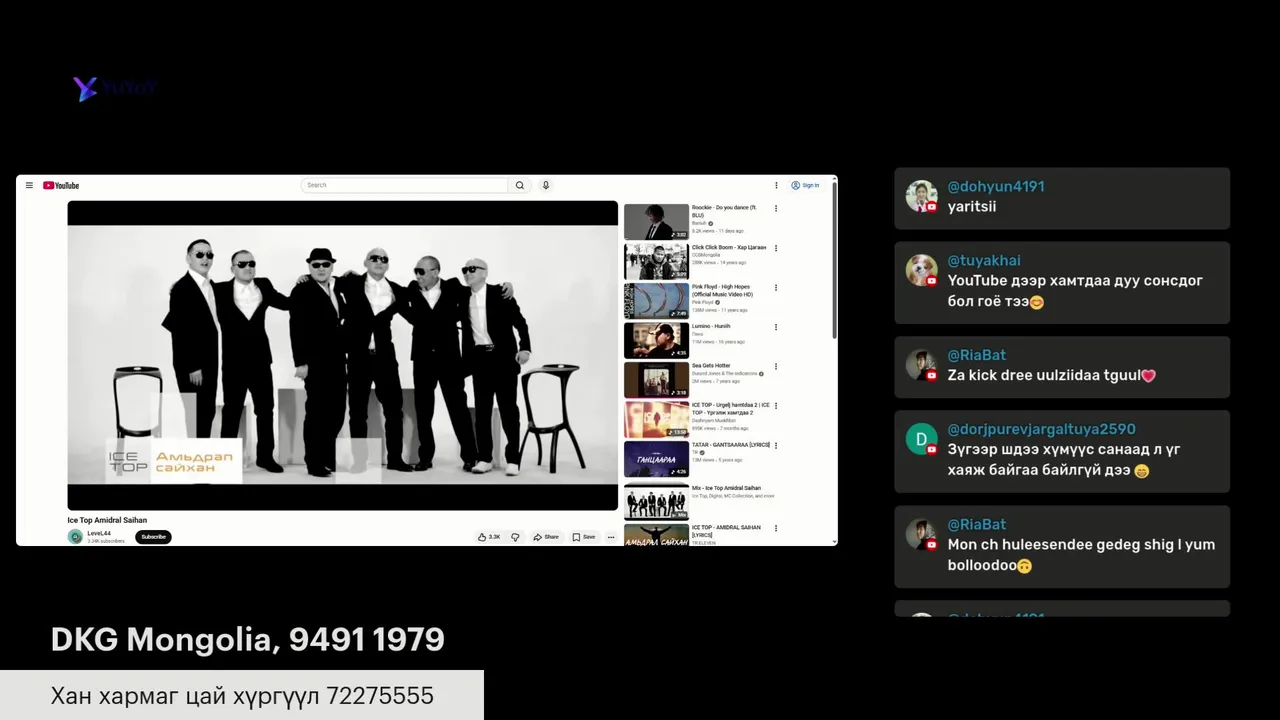Dislike the video with thumbs-down
The width and height of the screenshot is (1280, 720).
pyautogui.click(x=515, y=537)
